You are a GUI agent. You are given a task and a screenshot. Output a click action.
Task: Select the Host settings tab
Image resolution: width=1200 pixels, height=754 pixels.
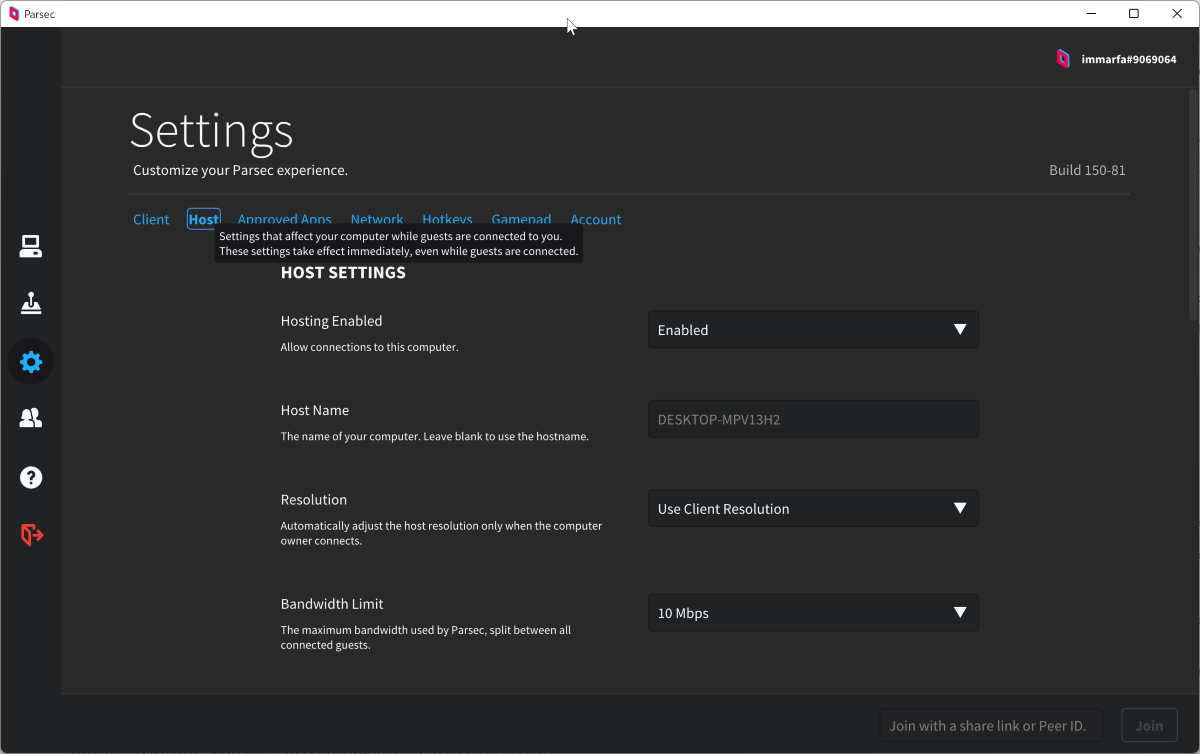(x=203, y=220)
